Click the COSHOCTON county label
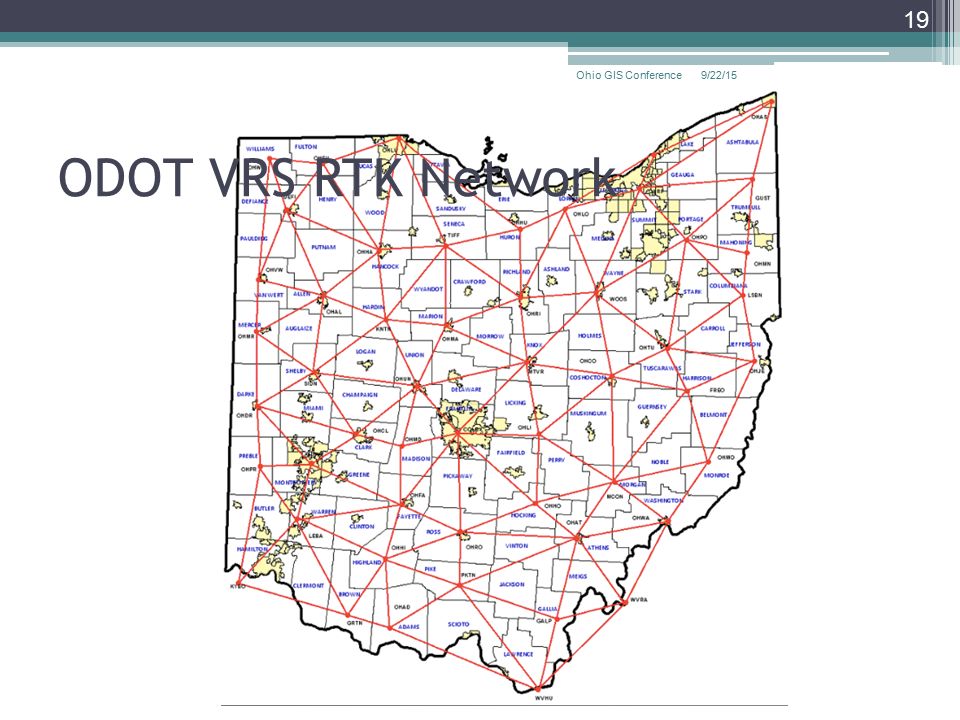The height and width of the screenshot is (720, 960). [x=588, y=378]
